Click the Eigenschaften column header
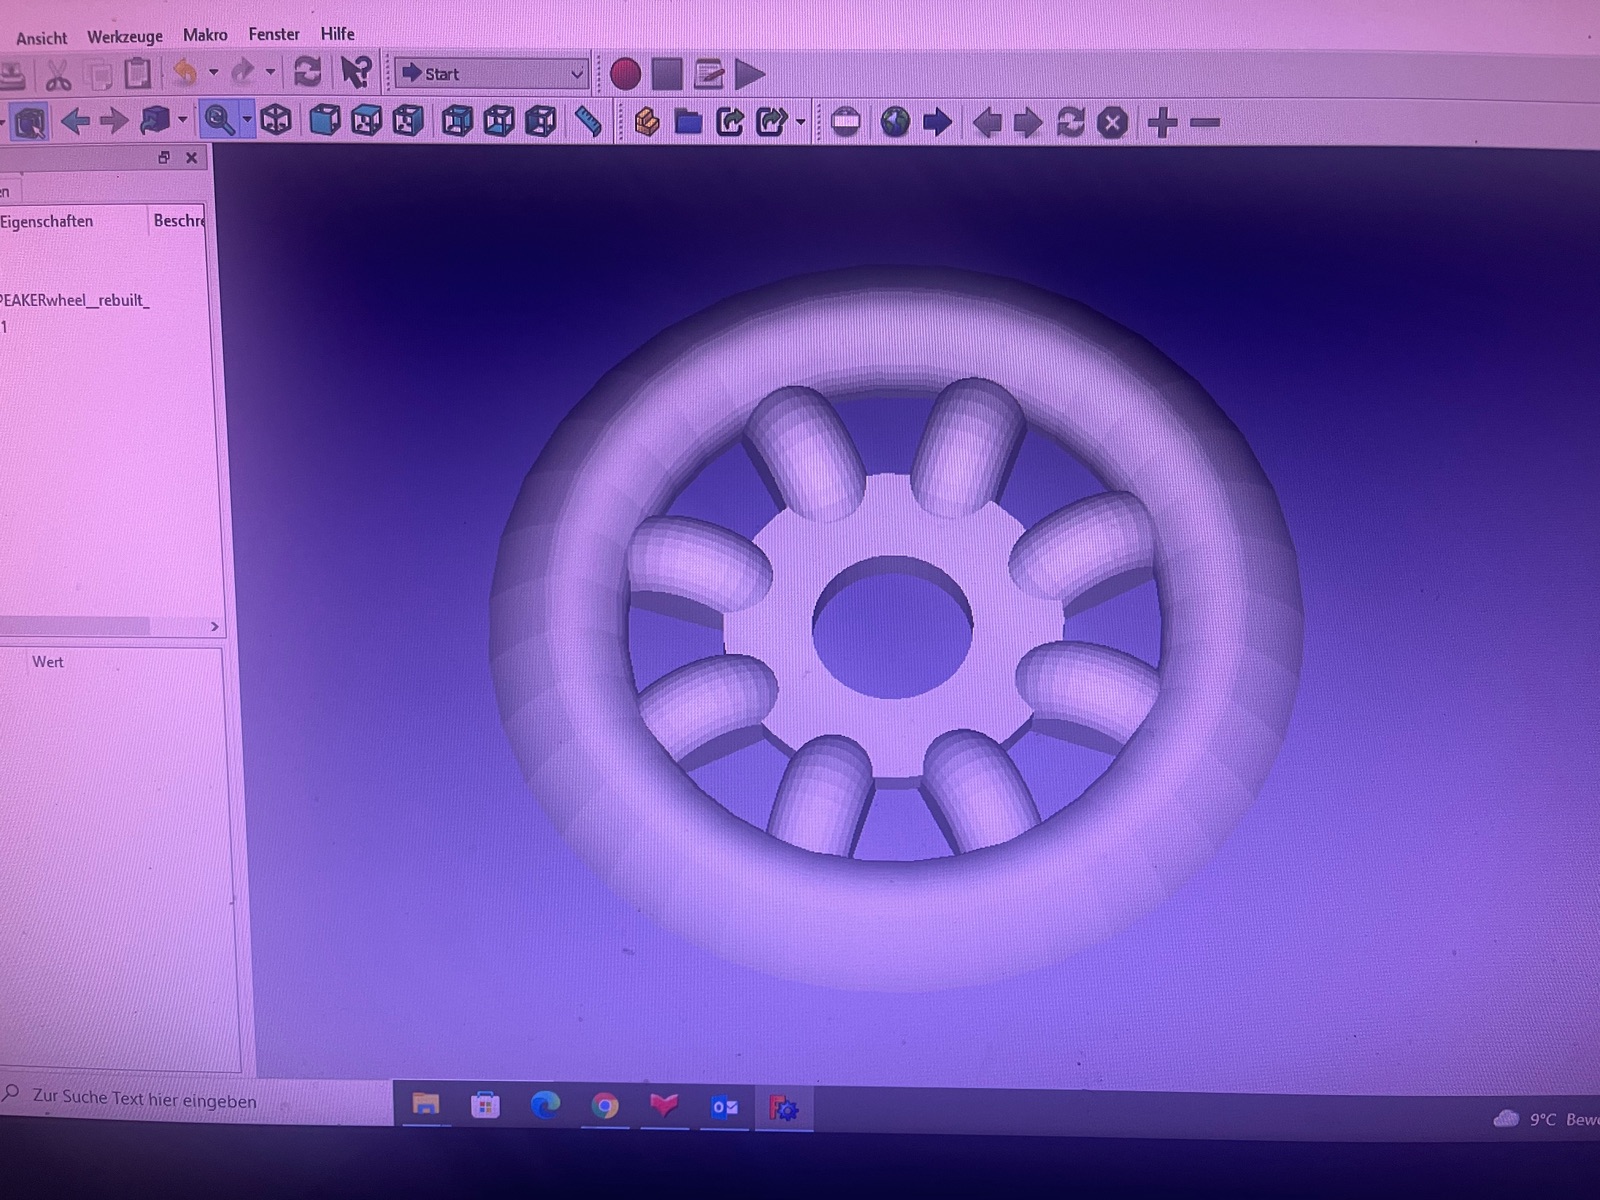This screenshot has width=1600, height=1200. (47, 221)
